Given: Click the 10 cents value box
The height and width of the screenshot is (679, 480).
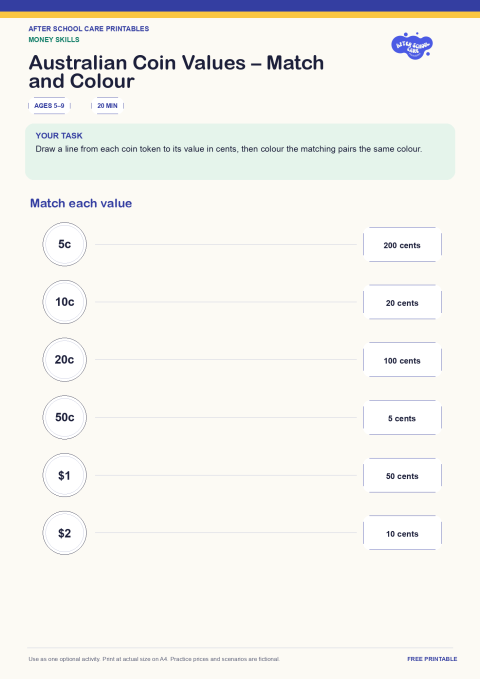Looking at the screenshot, I should [x=402, y=533].
